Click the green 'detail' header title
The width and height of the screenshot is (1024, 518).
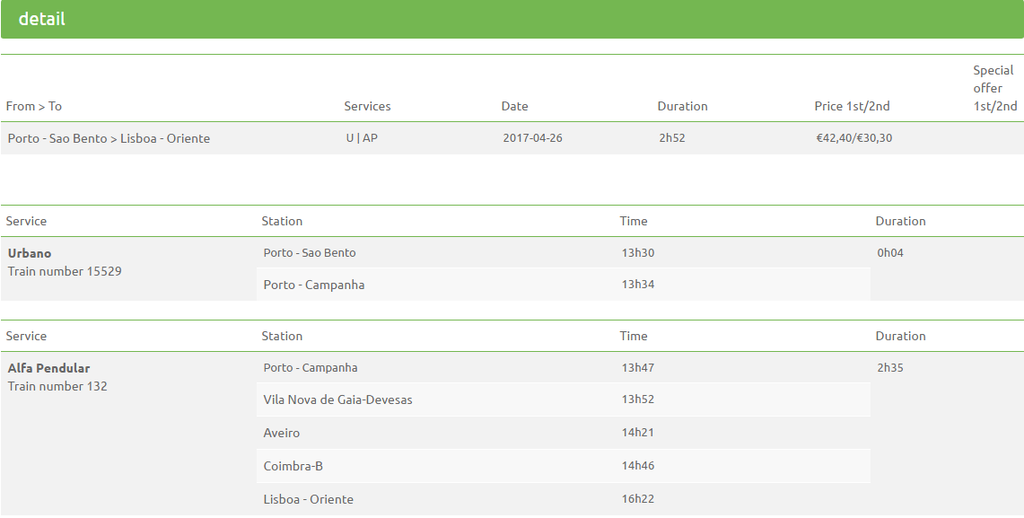point(42,19)
